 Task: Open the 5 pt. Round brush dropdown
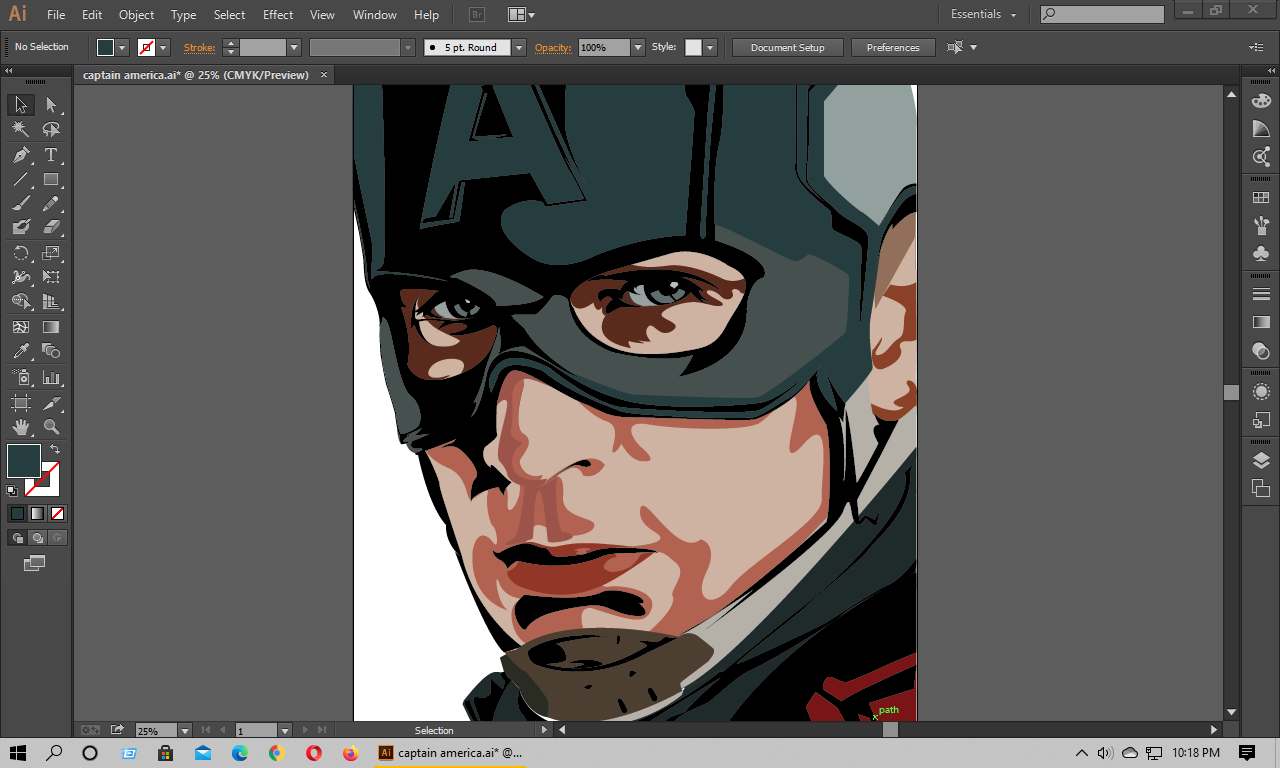(519, 47)
